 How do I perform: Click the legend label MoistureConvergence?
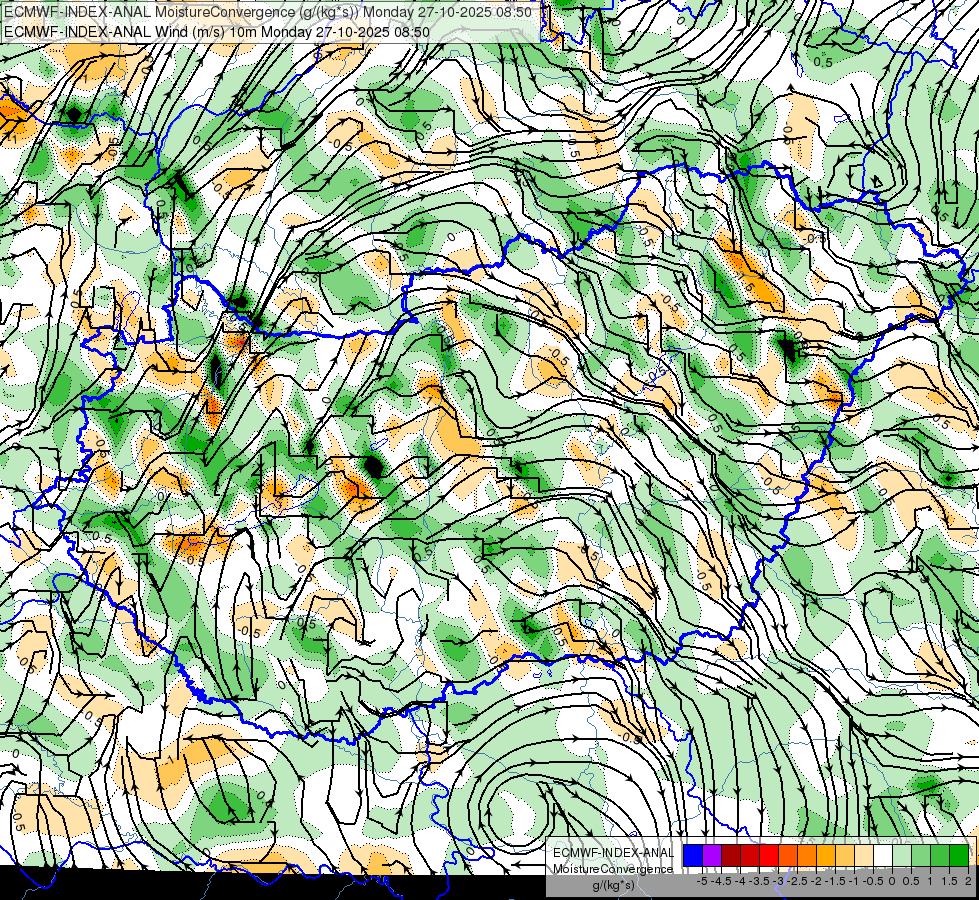613,869
